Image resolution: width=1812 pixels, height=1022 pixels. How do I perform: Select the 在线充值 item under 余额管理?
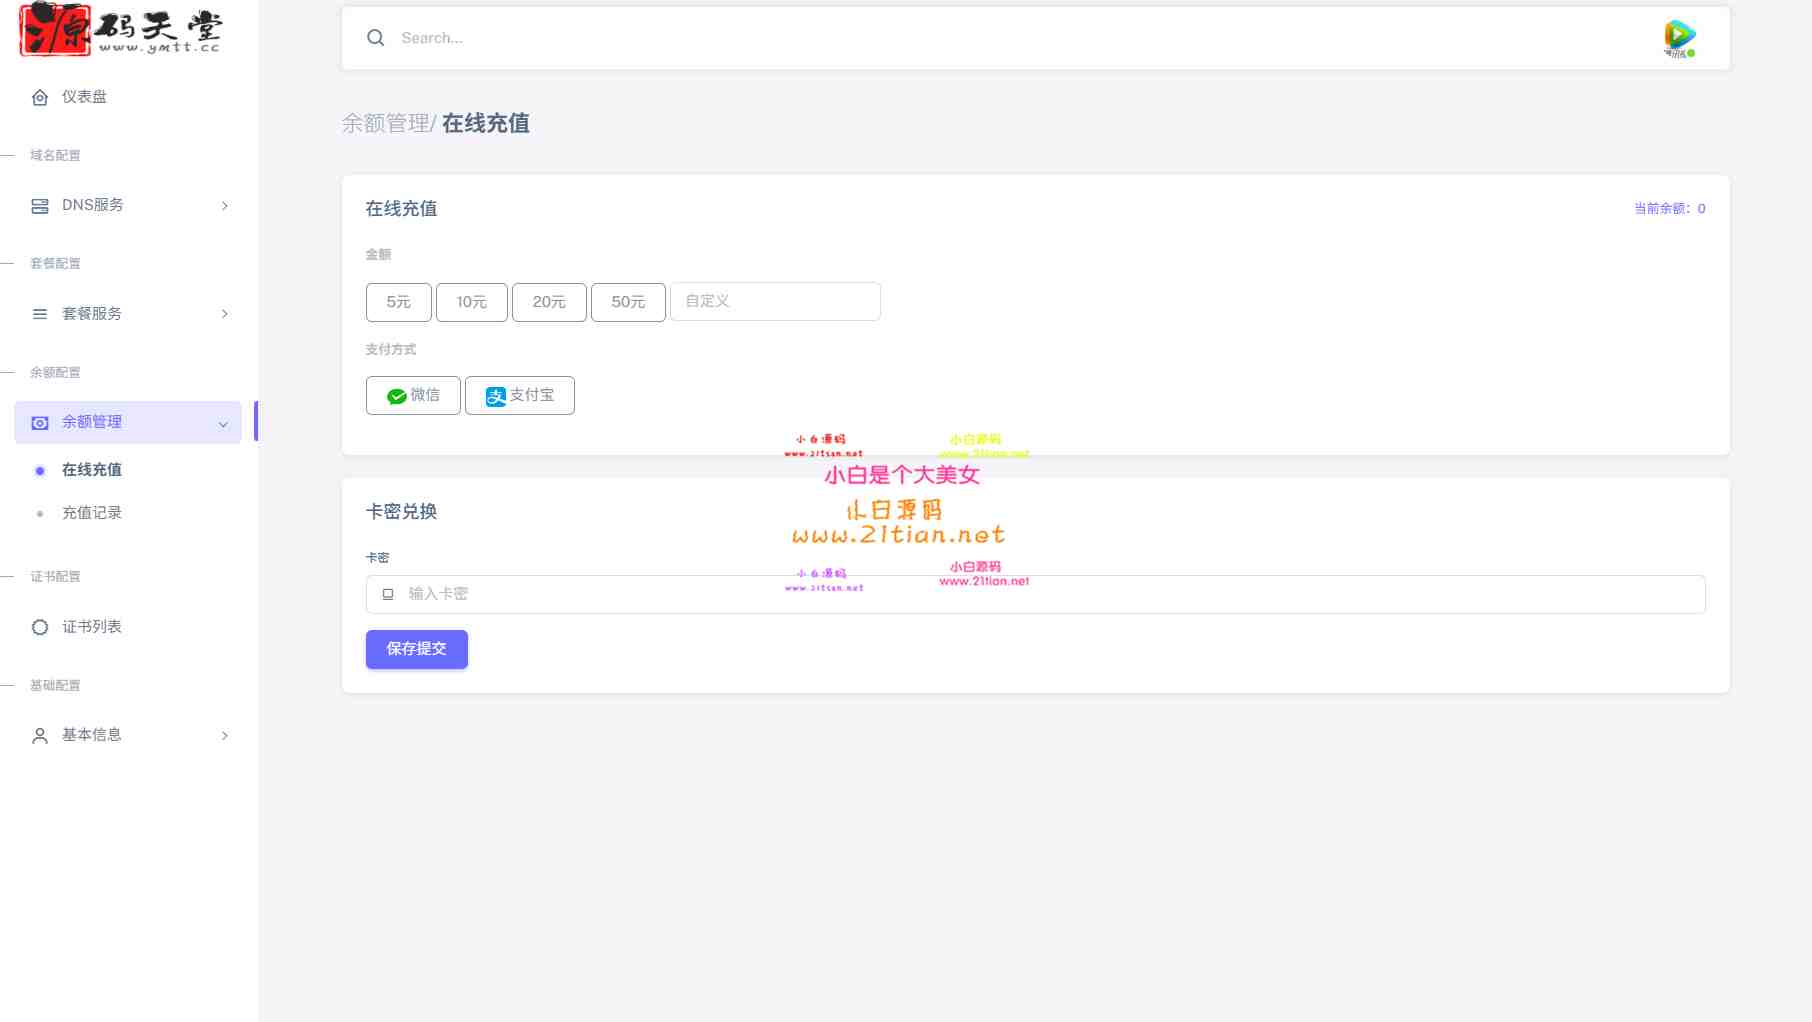pyautogui.click(x=91, y=469)
